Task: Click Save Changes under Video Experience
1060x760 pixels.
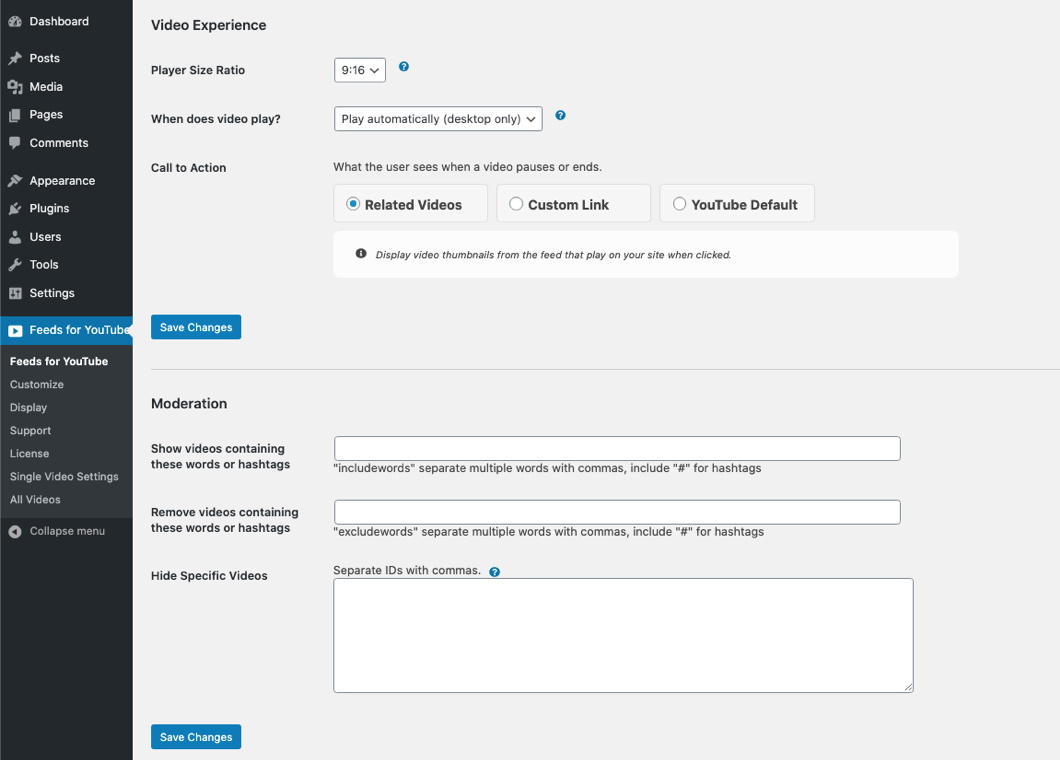Action: coord(196,327)
